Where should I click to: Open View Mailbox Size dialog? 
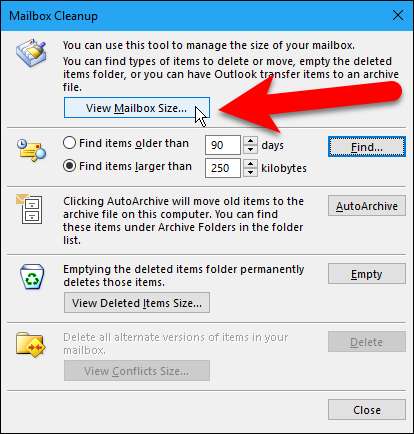pos(137,108)
